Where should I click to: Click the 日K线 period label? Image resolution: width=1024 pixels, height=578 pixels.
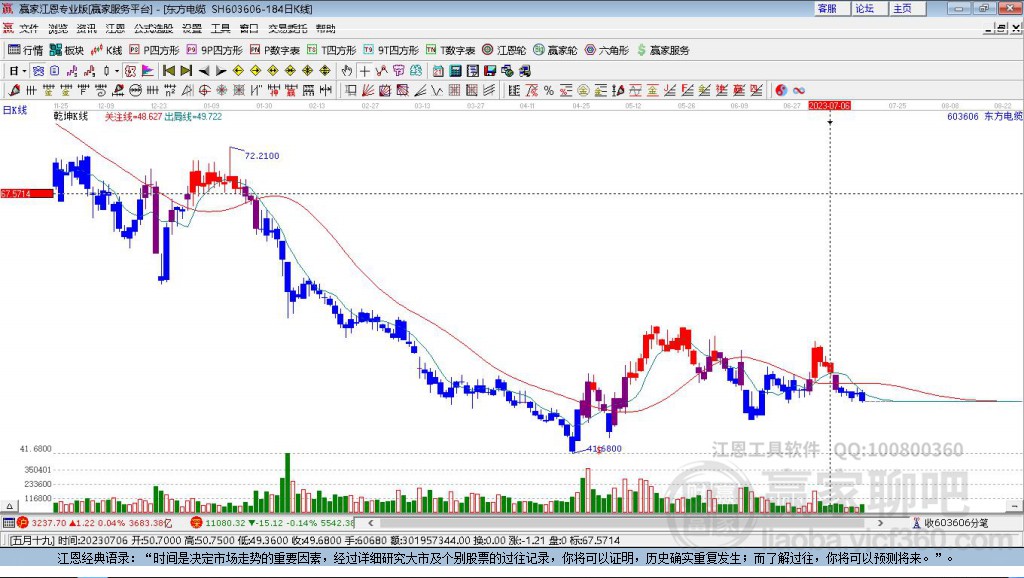pyautogui.click(x=14, y=110)
